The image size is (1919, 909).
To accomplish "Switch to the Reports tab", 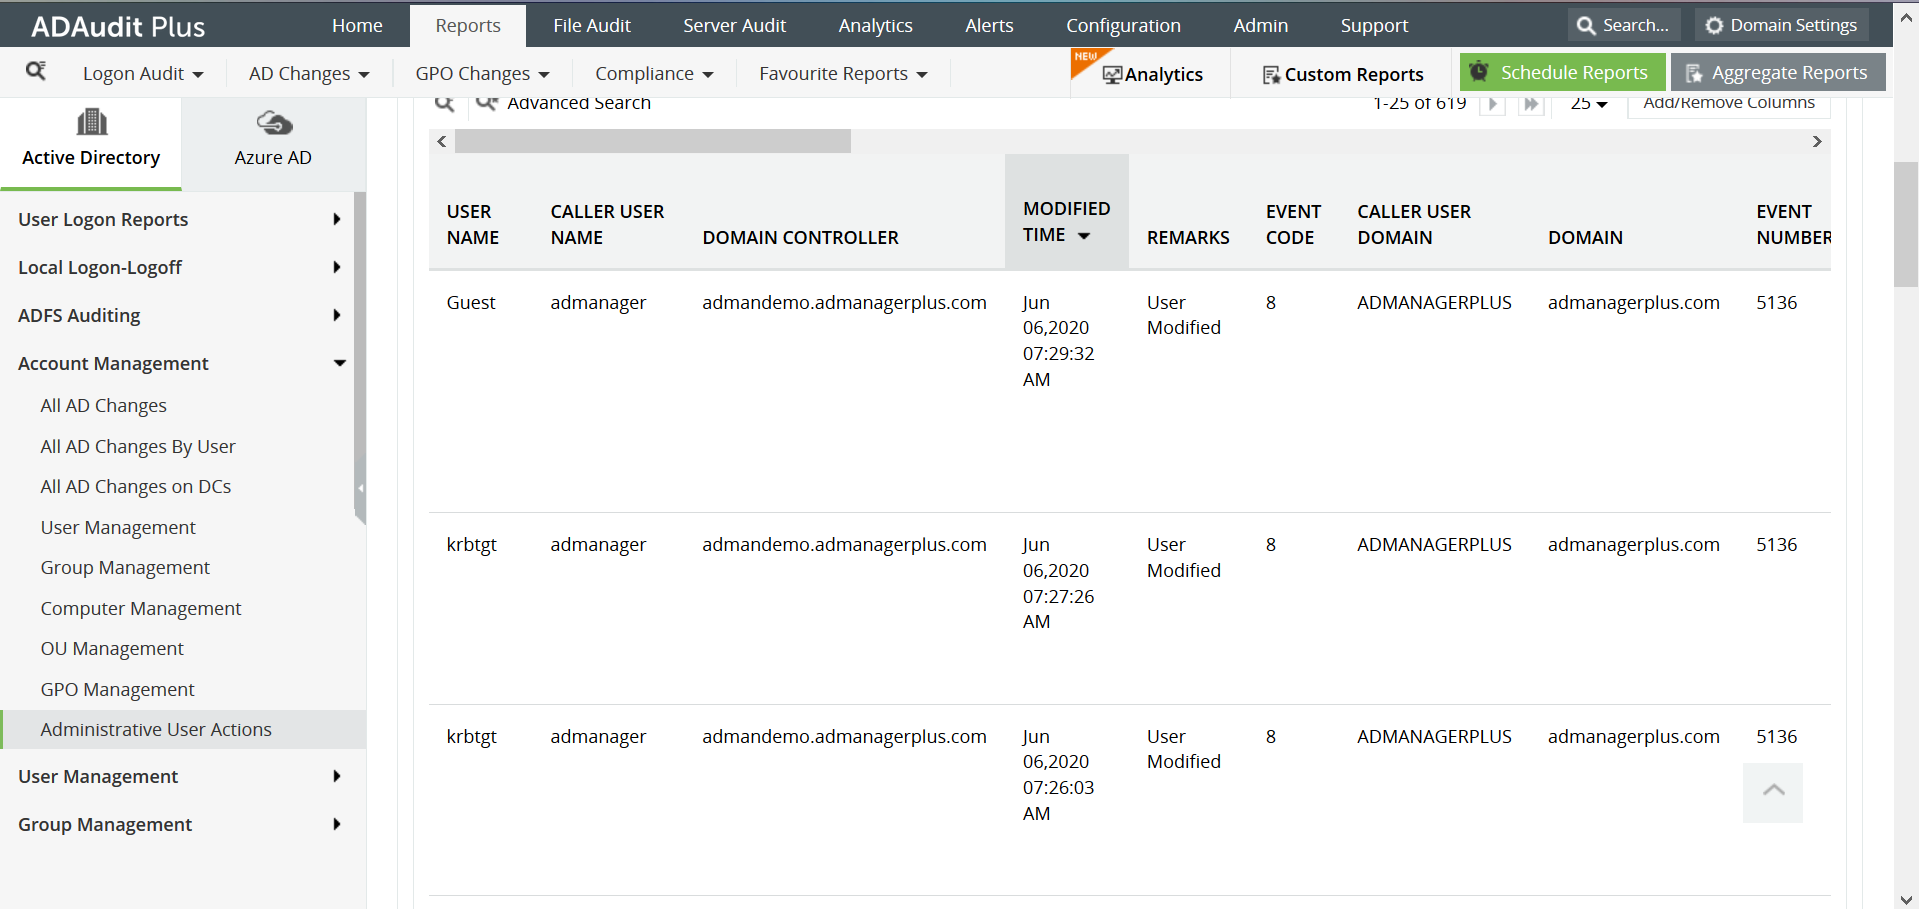I will tap(468, 26).
